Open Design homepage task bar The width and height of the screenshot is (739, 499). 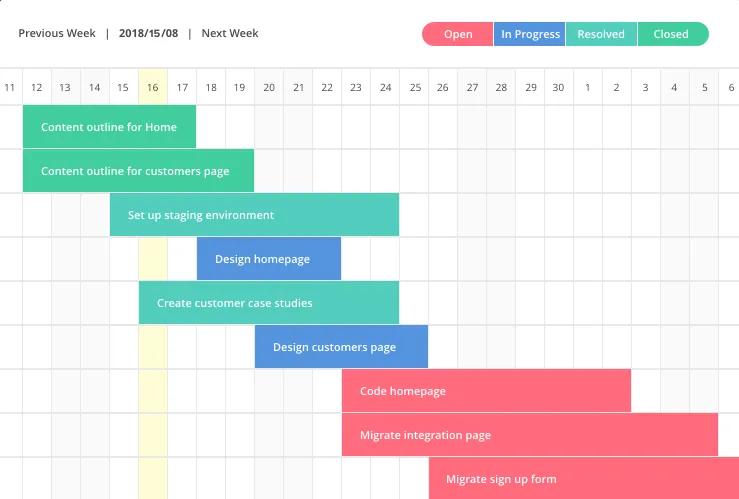[269, 259]
